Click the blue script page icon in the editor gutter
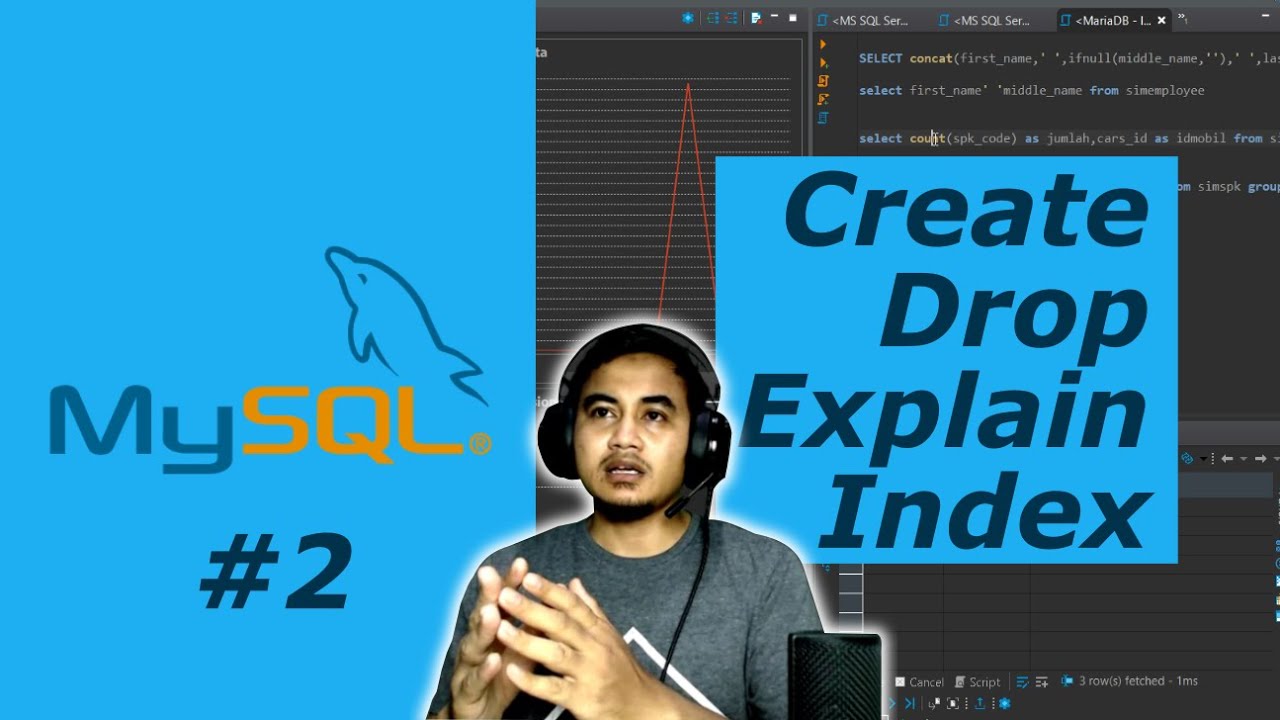 pos(823,117)
